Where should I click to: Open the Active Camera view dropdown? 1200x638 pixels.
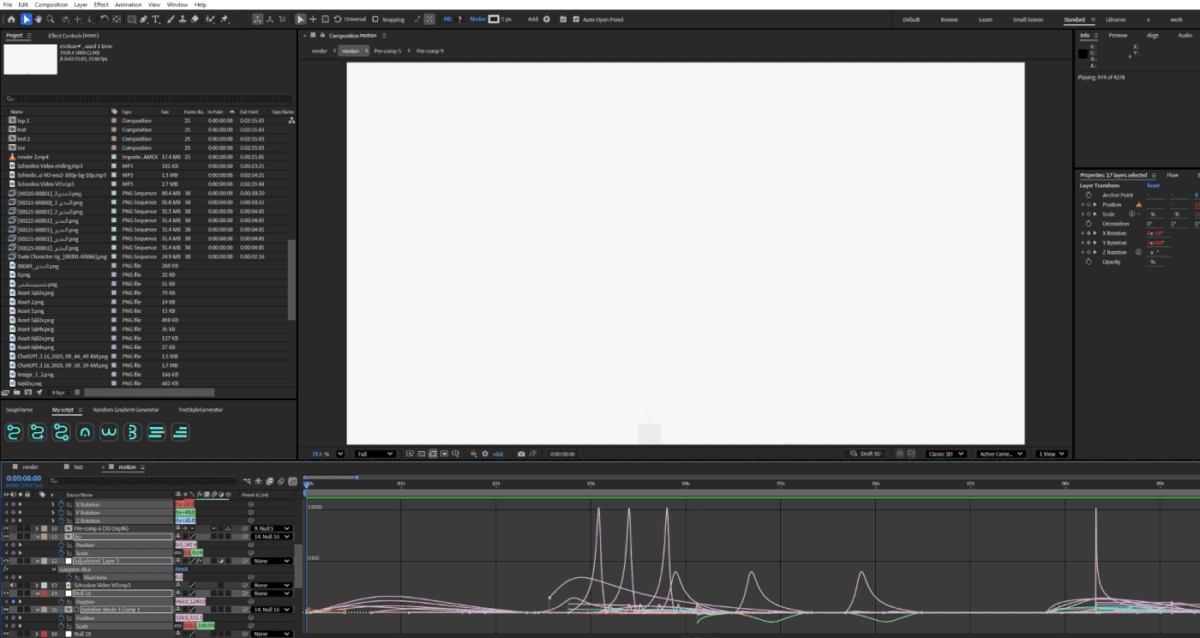[1002, 454]
